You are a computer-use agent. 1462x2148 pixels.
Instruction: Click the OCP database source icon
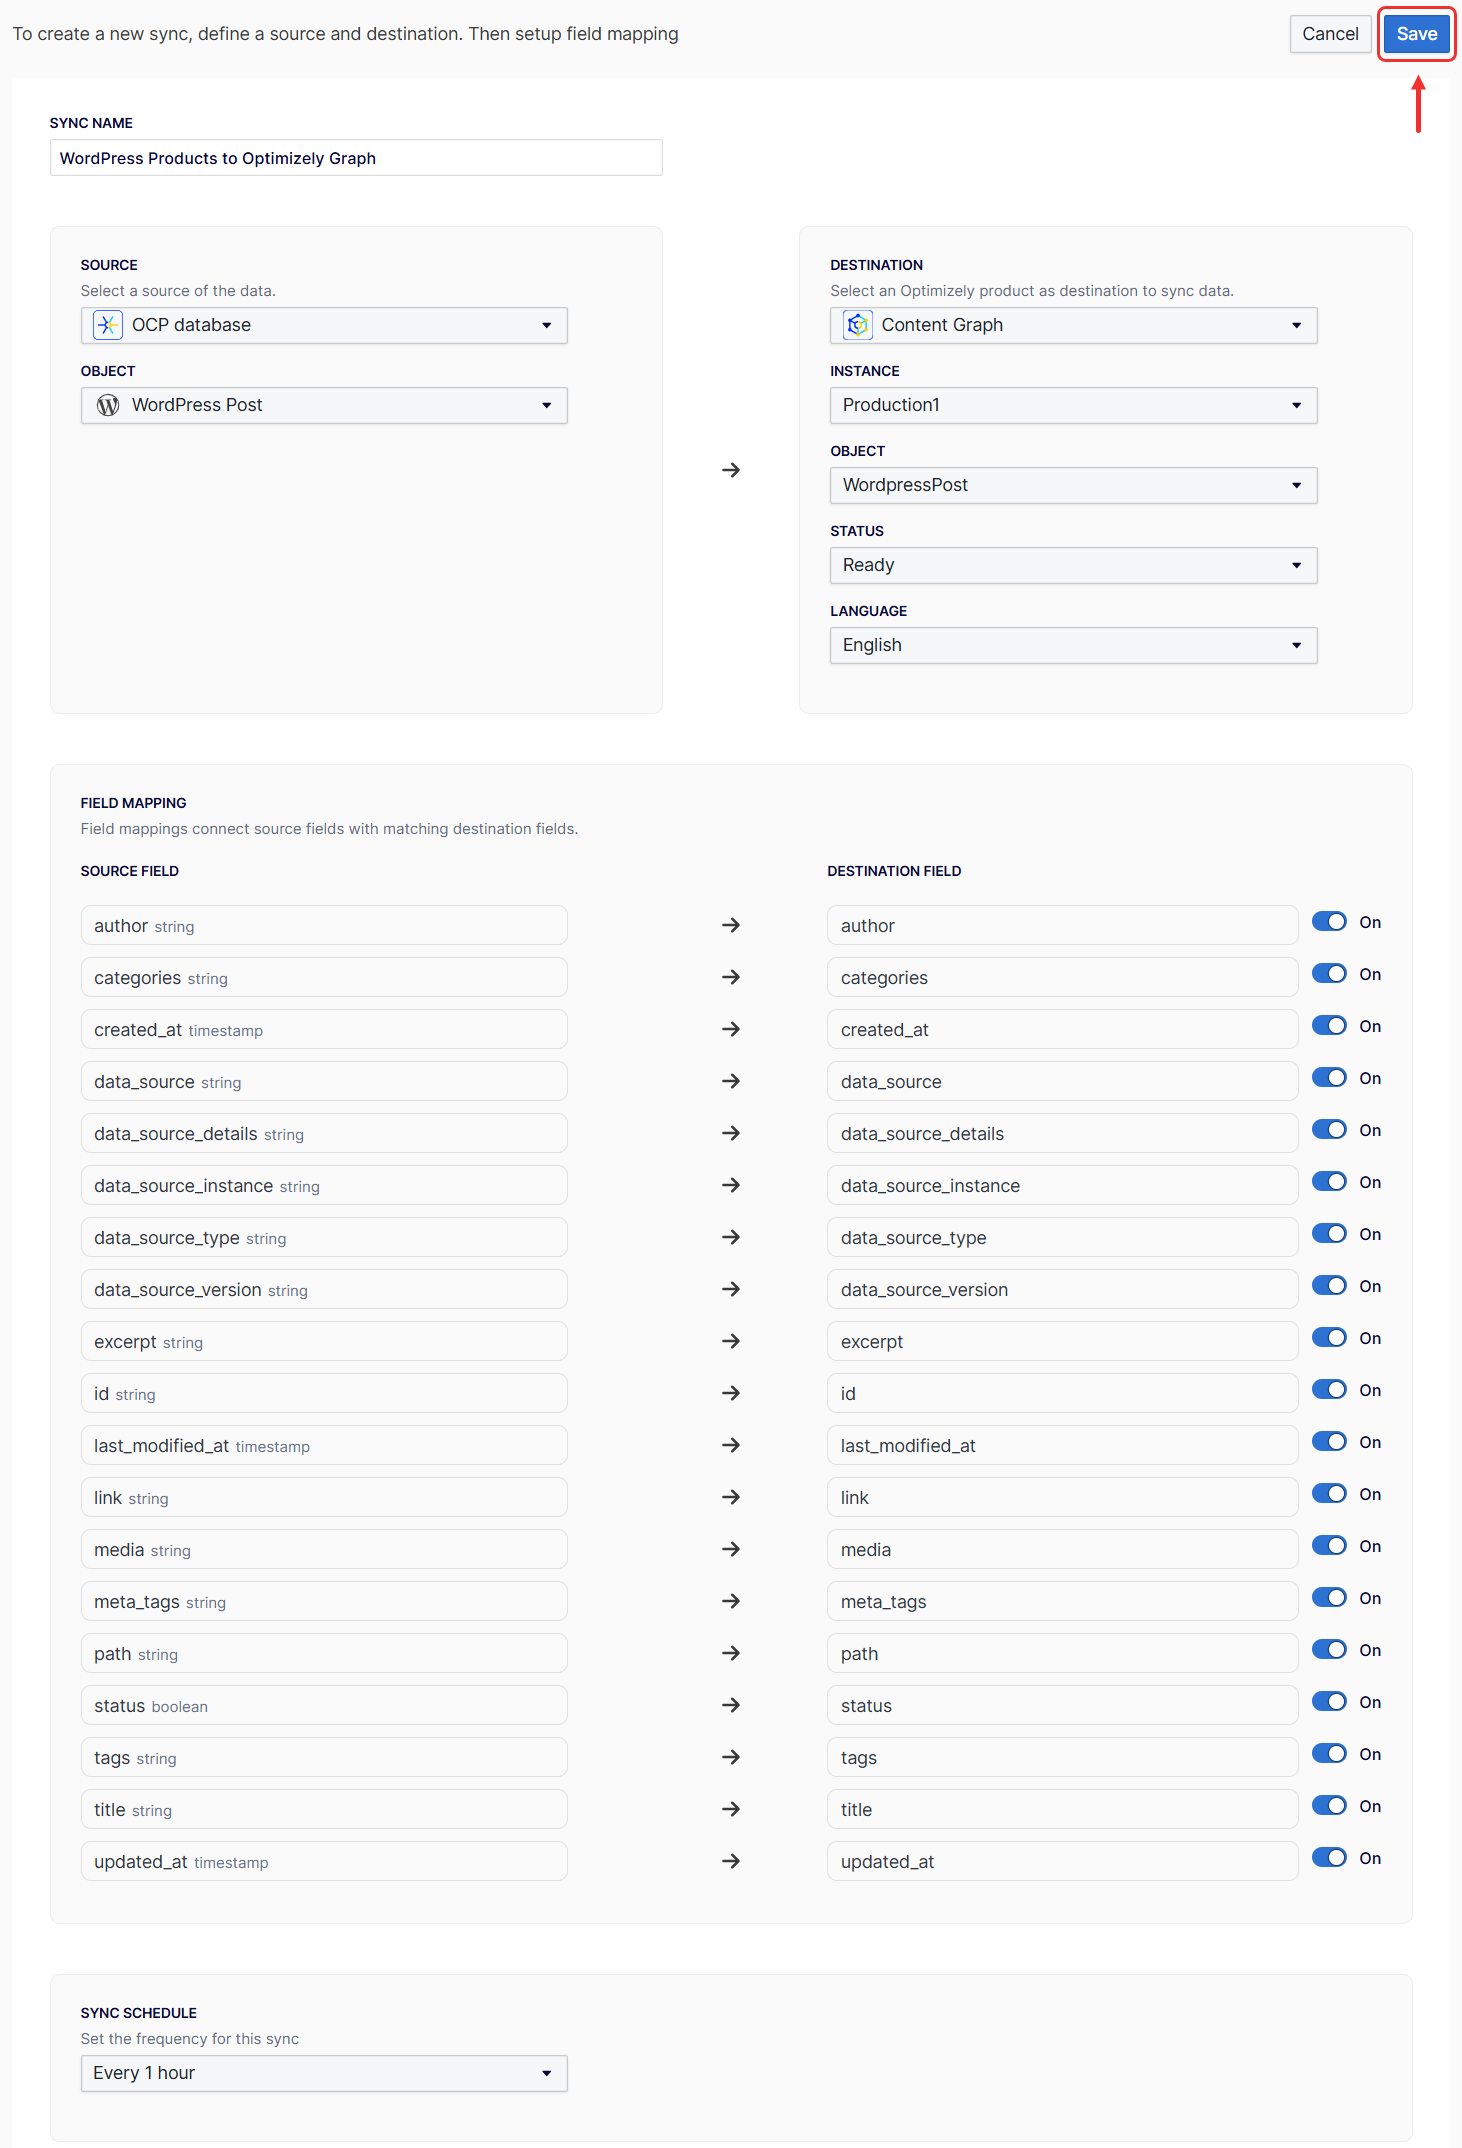click(x=107, y=325)
